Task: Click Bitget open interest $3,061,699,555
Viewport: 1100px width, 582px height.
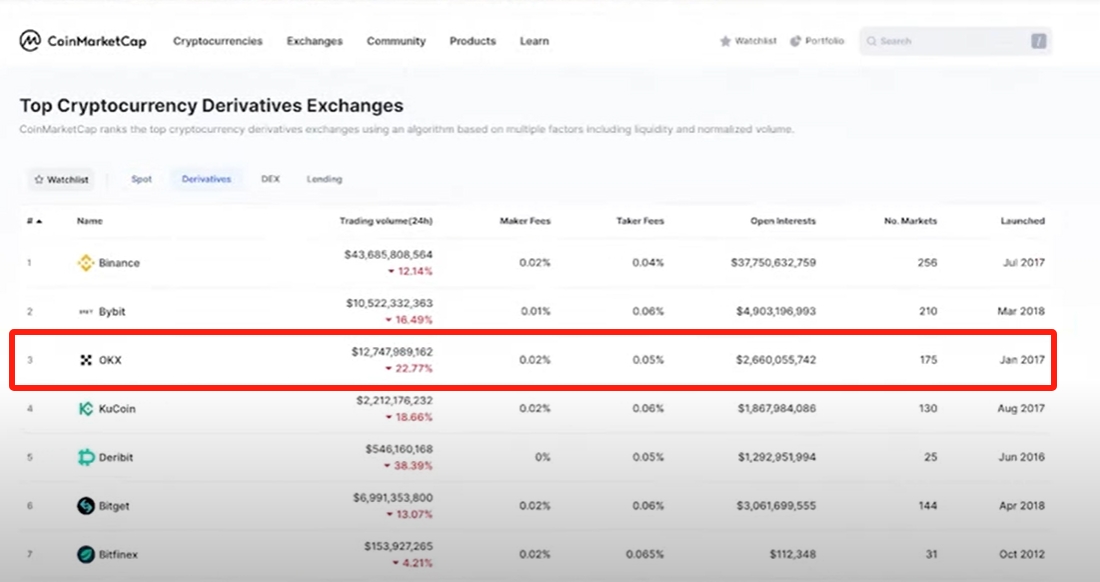Action: click(x=776, y=506)
